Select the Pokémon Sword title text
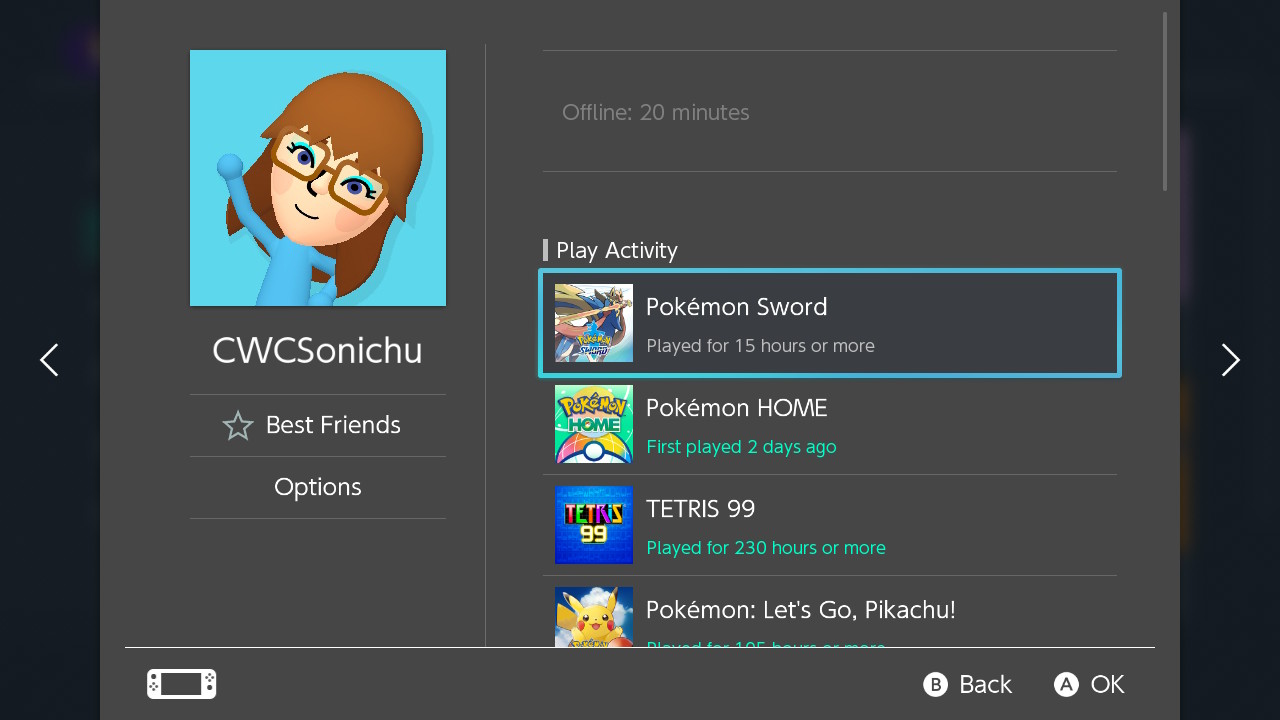This screenshot has width=1280, height=720. tap(737, 307)
